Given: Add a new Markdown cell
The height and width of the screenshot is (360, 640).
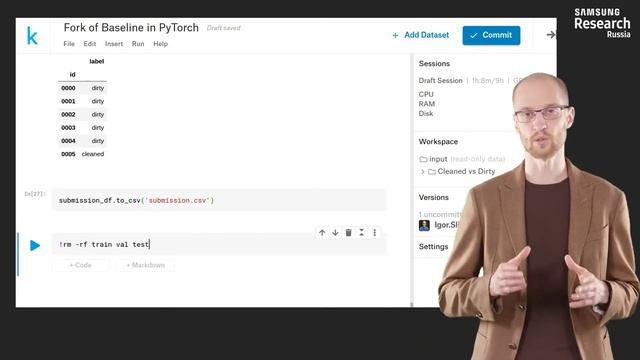Looking at the screenshot, I should tap(145, 265).
